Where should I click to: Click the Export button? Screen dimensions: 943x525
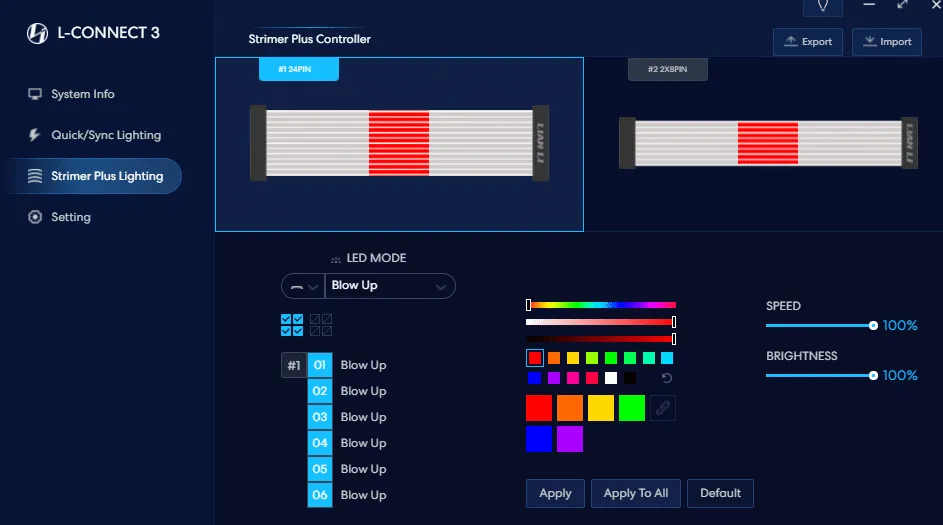(808, 42)
